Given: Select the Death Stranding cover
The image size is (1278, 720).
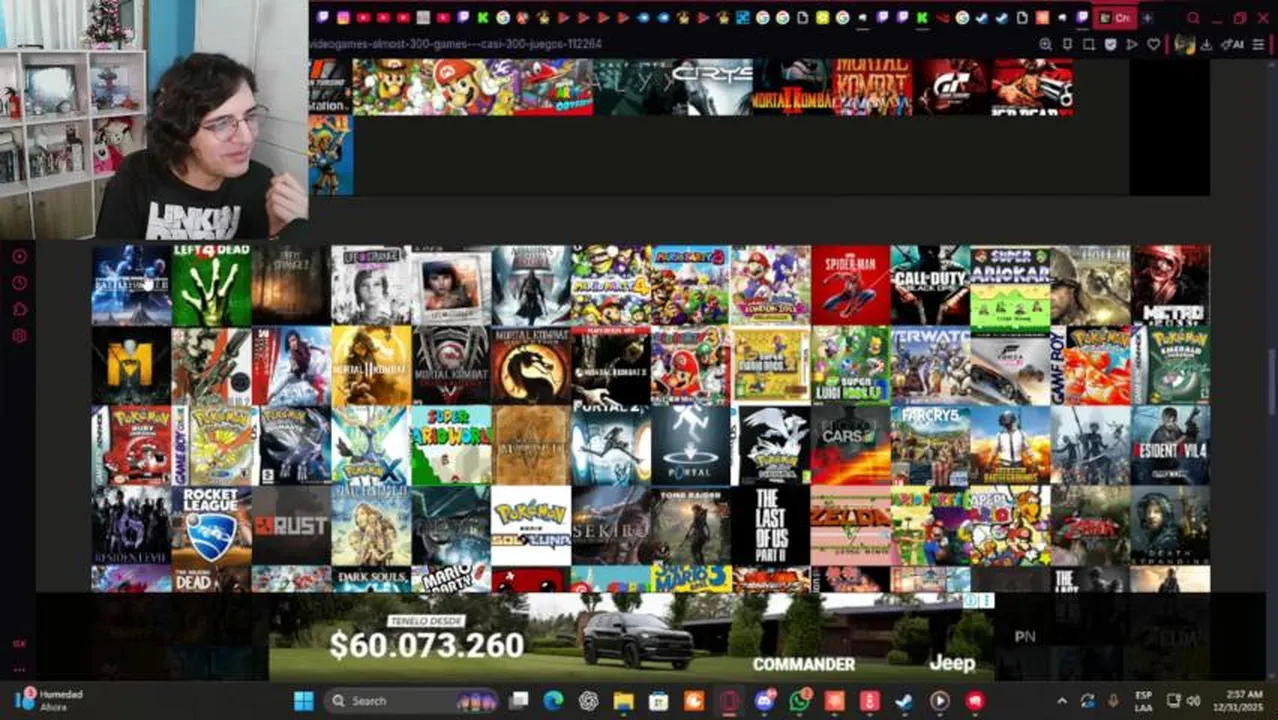Looking at the screenshot, I should tap(1170, 525).
